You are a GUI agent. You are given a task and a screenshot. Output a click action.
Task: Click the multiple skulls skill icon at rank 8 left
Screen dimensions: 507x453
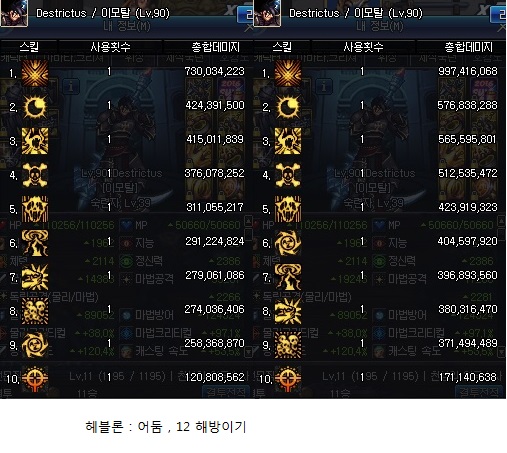click(x=35, y=311)
